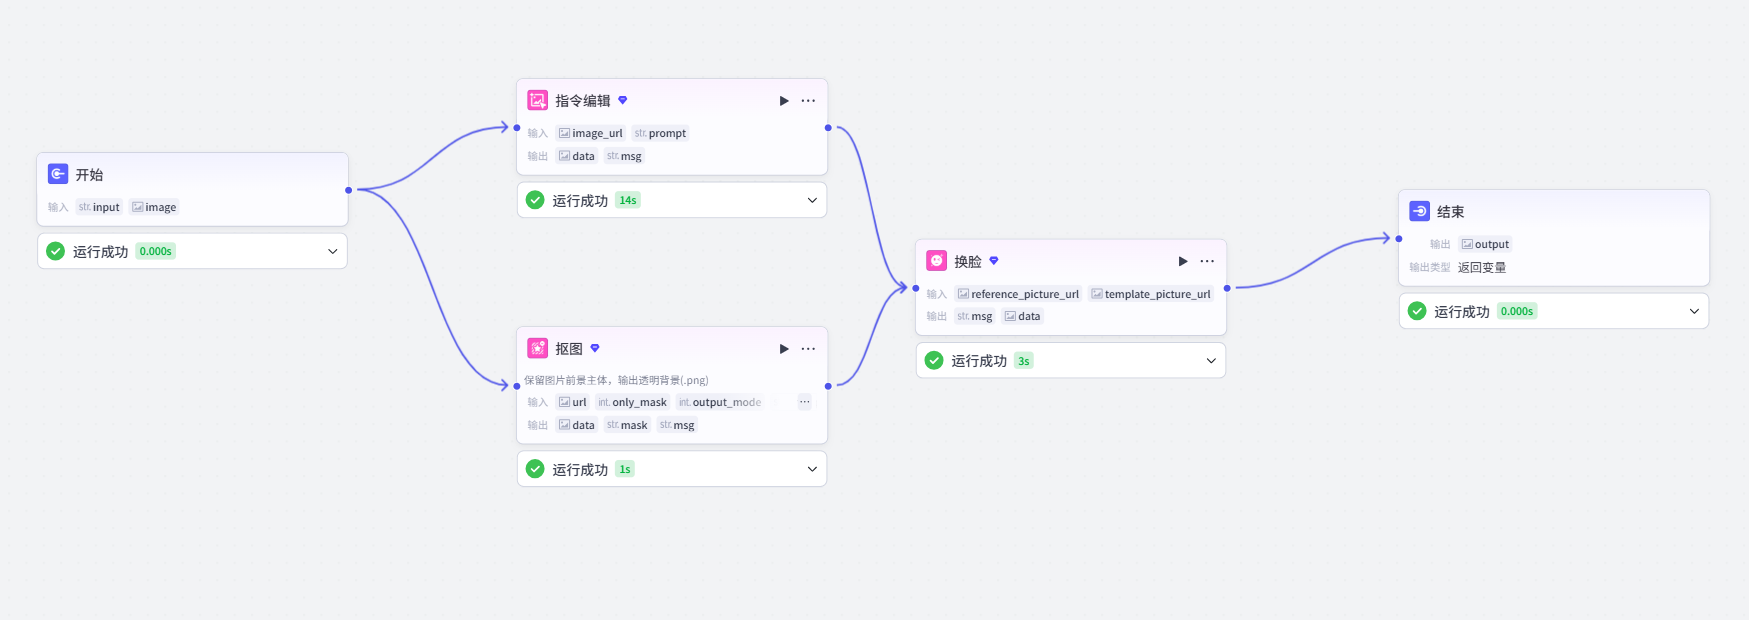The image size is (1749, 620).
Task: Run the 抠图 node with play button
Action: pyautogui.click(x=784, y=349)
